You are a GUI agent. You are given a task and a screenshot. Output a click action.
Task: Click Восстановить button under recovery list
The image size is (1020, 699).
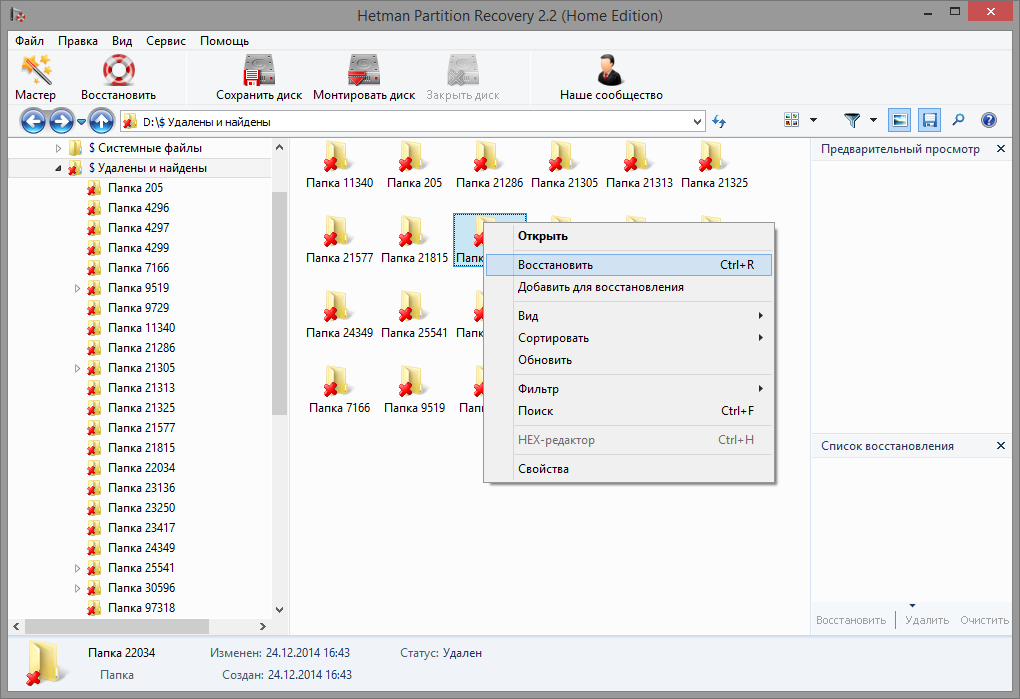851,620
